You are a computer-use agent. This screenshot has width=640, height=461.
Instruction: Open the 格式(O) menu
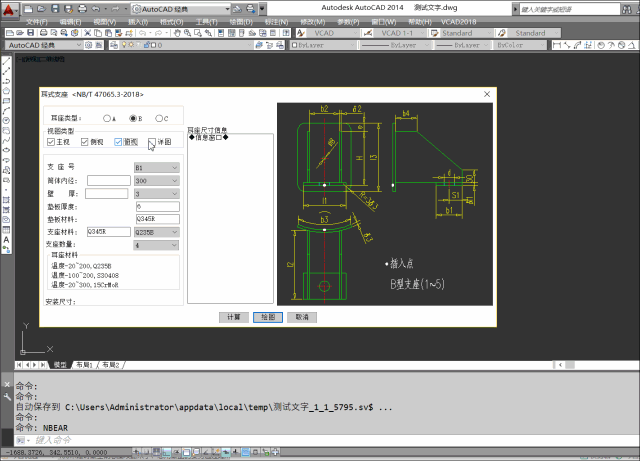click(173, 20)
